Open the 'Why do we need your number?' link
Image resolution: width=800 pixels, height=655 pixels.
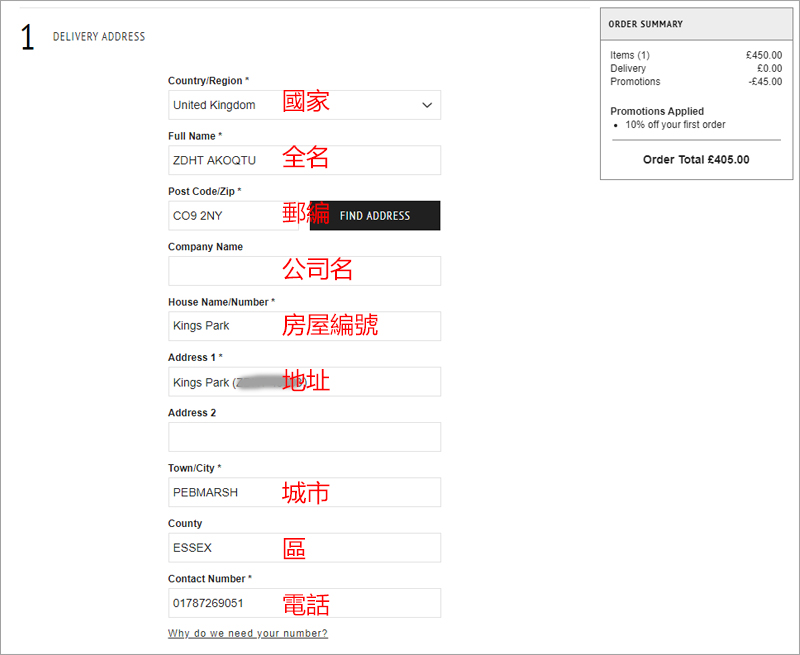247,633
